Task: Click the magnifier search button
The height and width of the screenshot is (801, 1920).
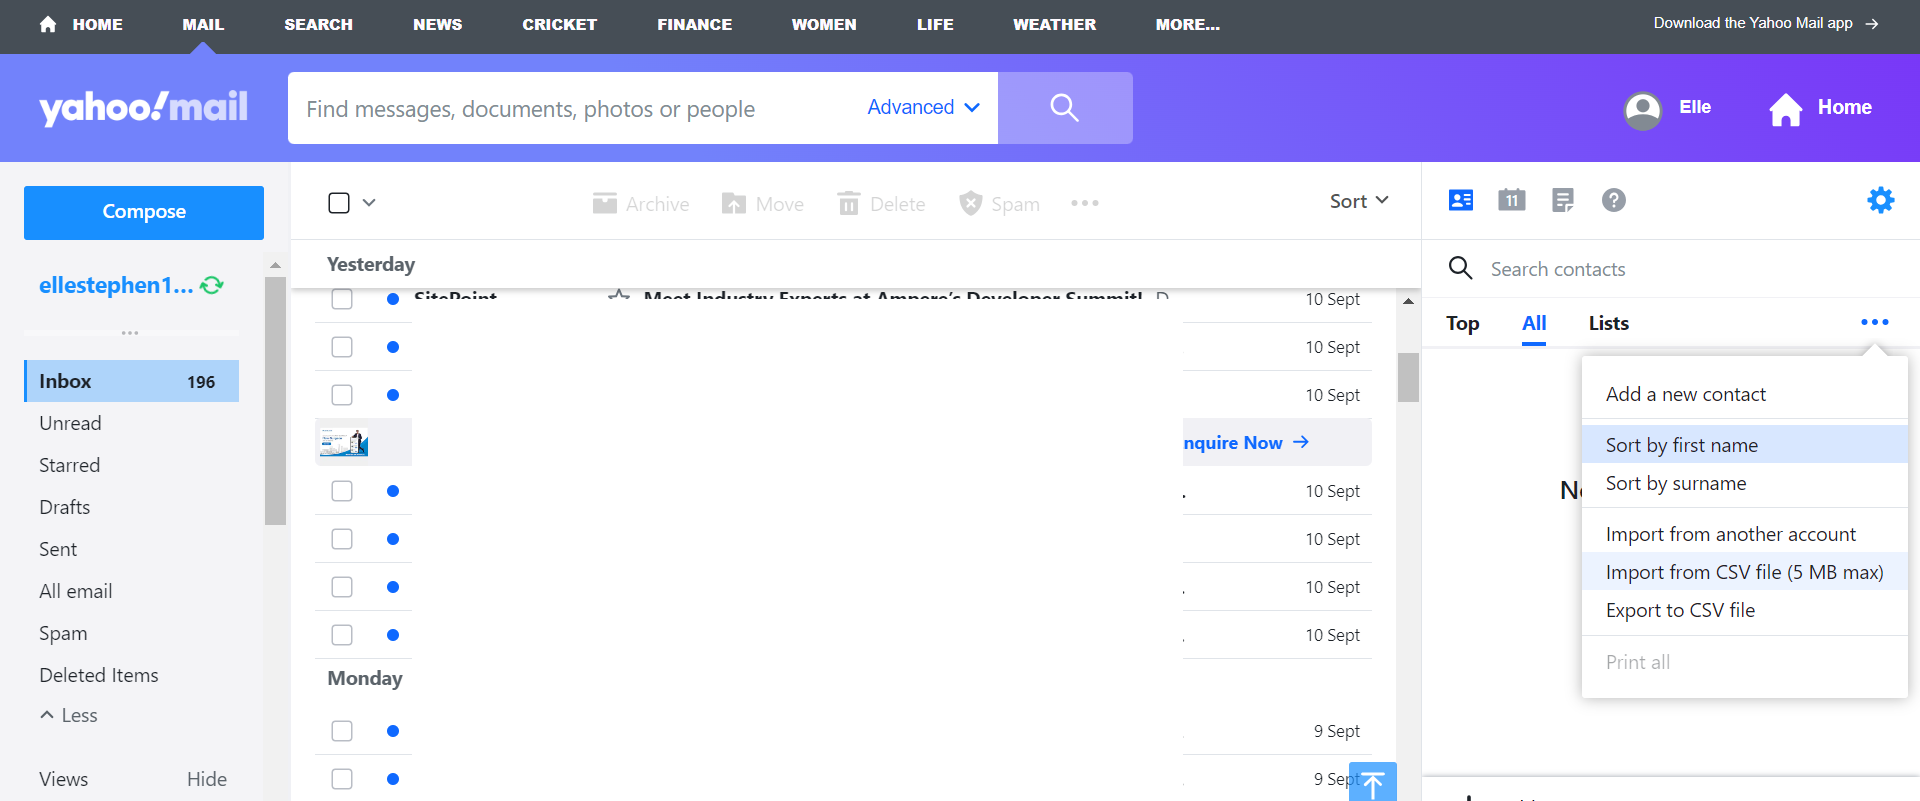Action: [1065, 108]
